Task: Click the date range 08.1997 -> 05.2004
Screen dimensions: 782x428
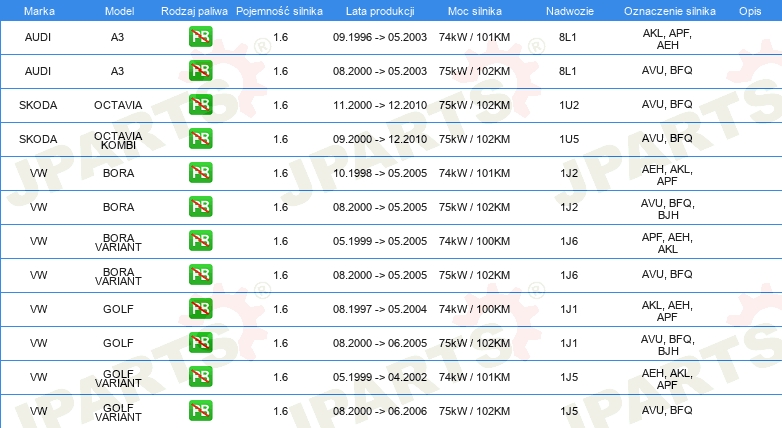Action: coord(380,309)
